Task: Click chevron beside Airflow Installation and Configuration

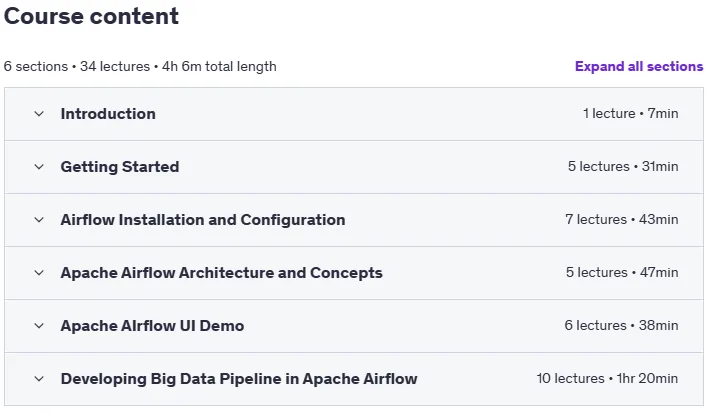Action: point(39,220)
